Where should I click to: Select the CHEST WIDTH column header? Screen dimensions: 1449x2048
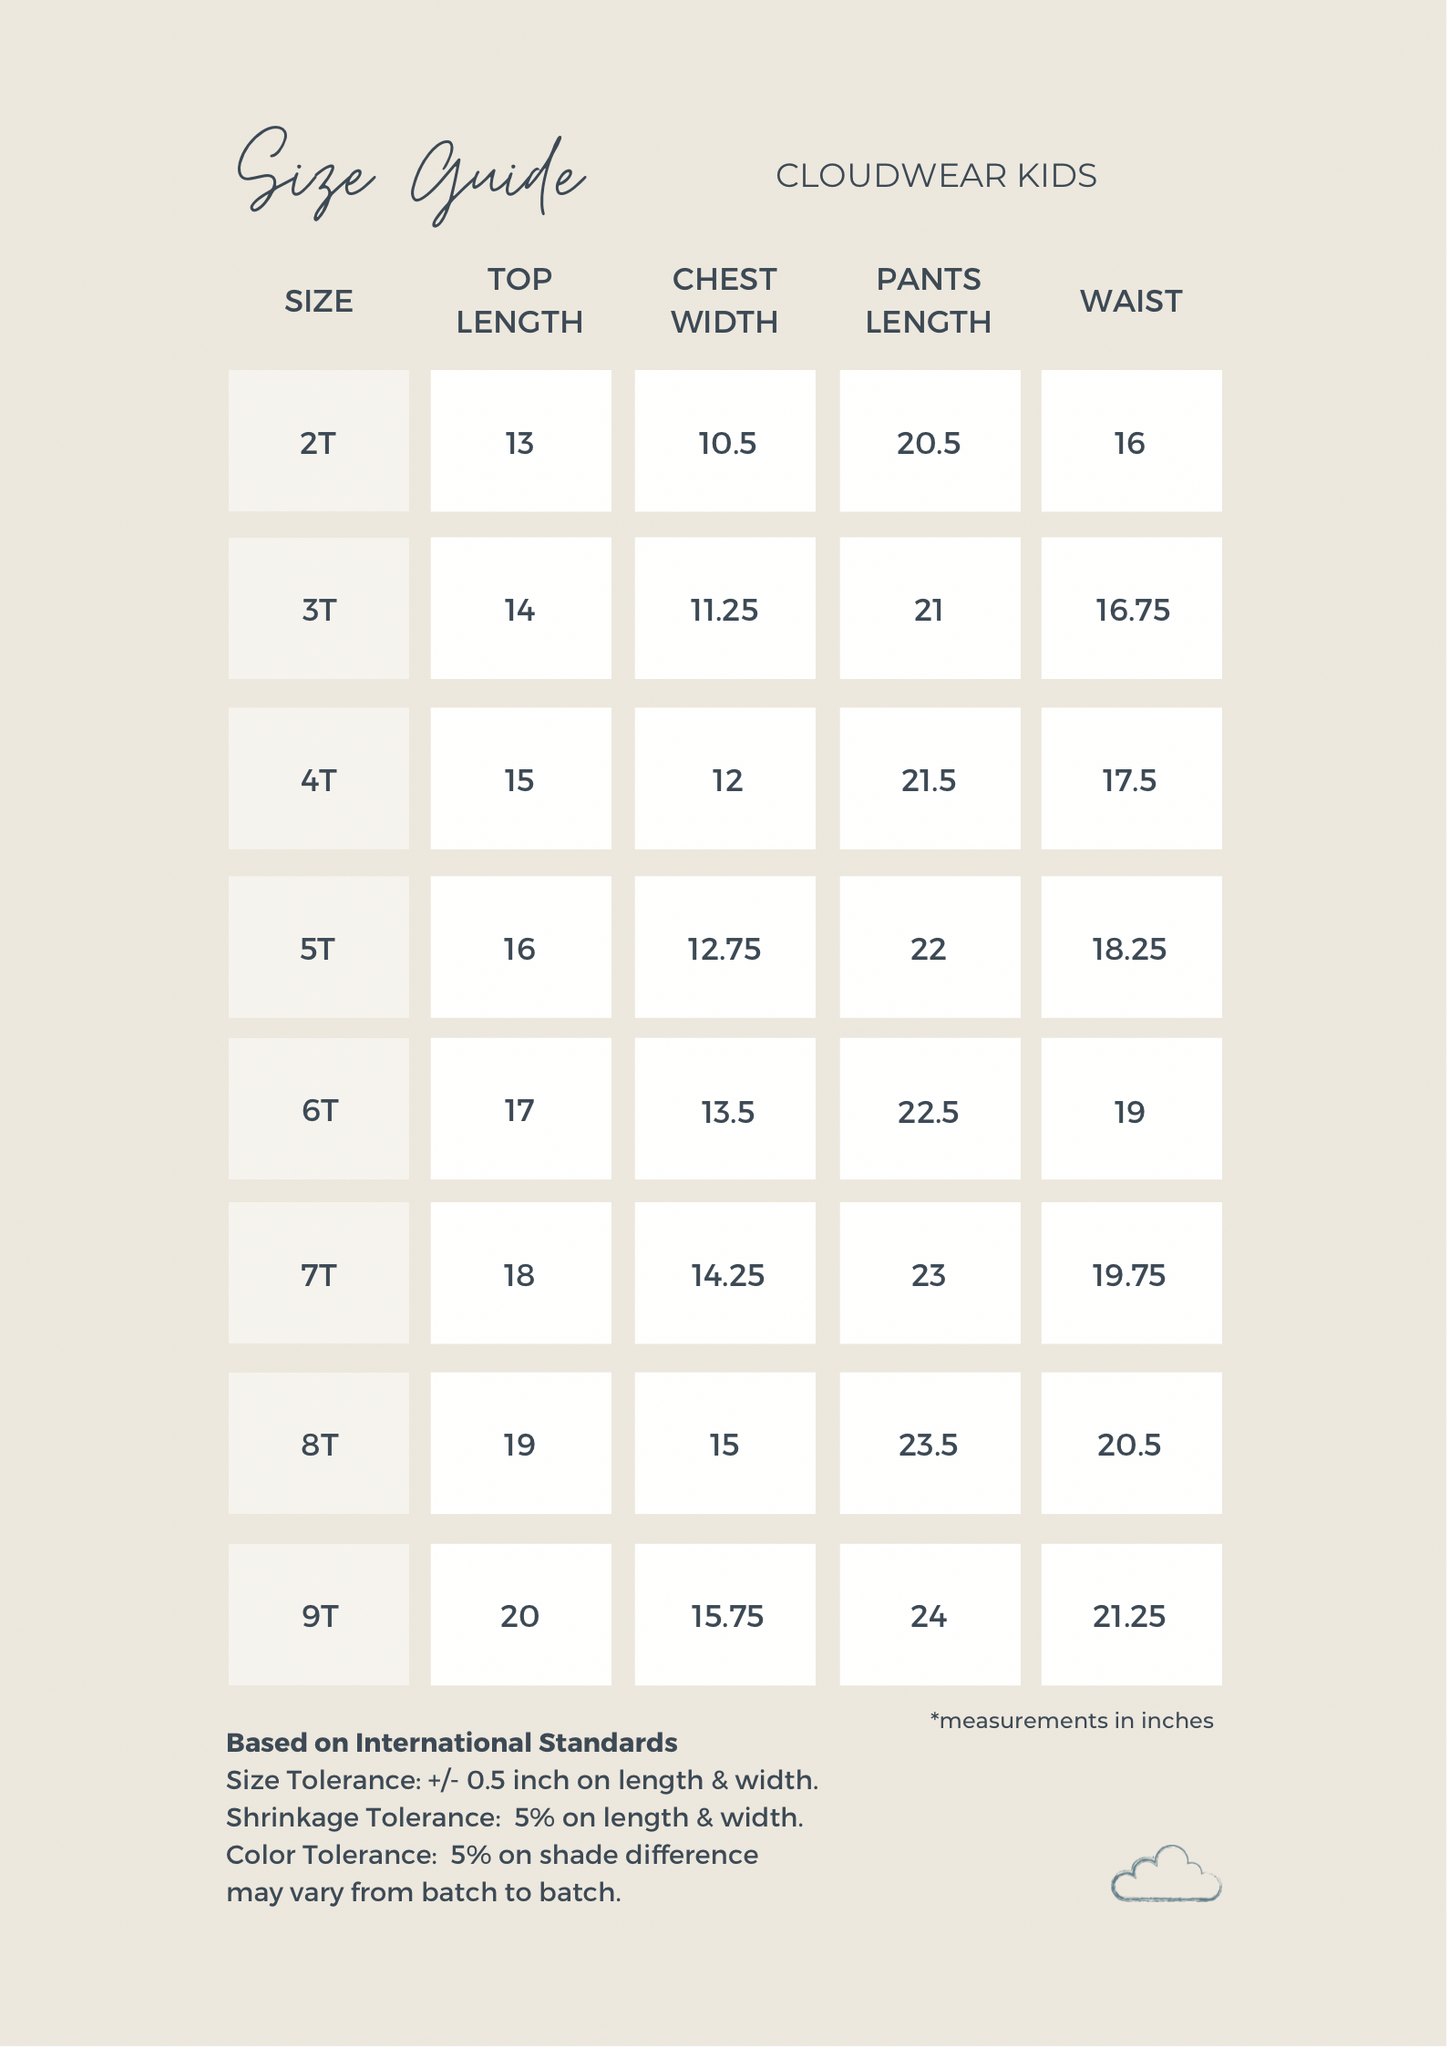coord(724,300)
